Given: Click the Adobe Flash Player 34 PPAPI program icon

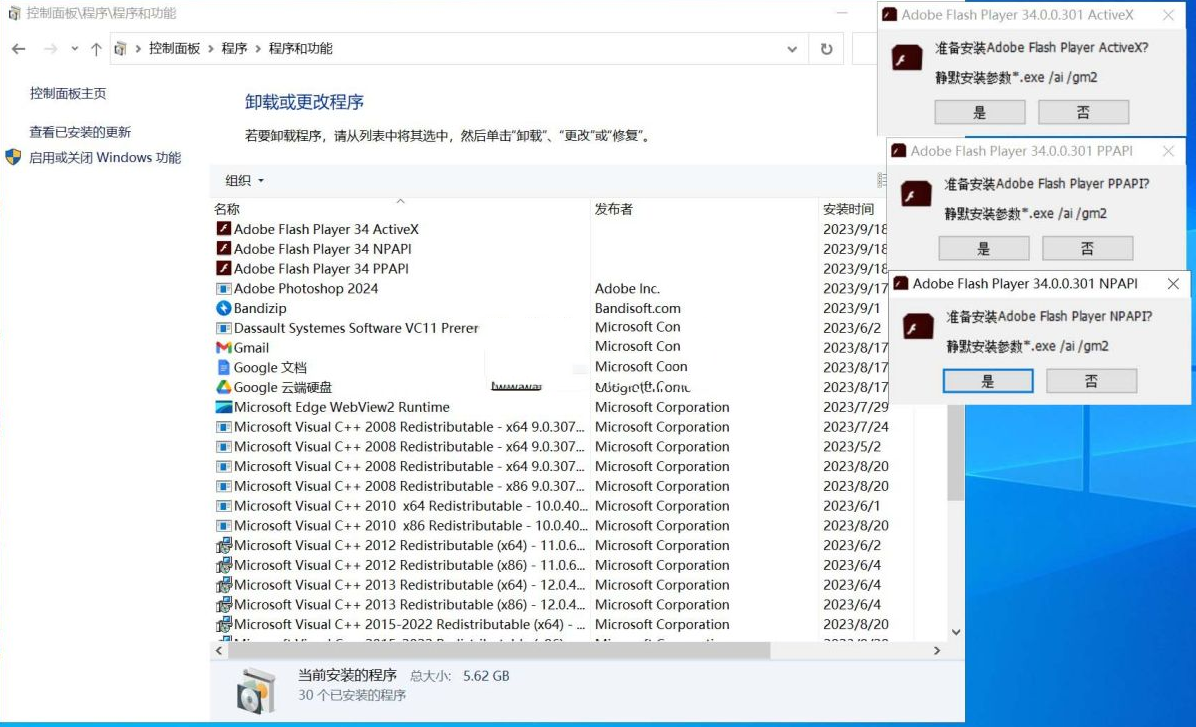Looking at the screenshot, I should (223, 268).
